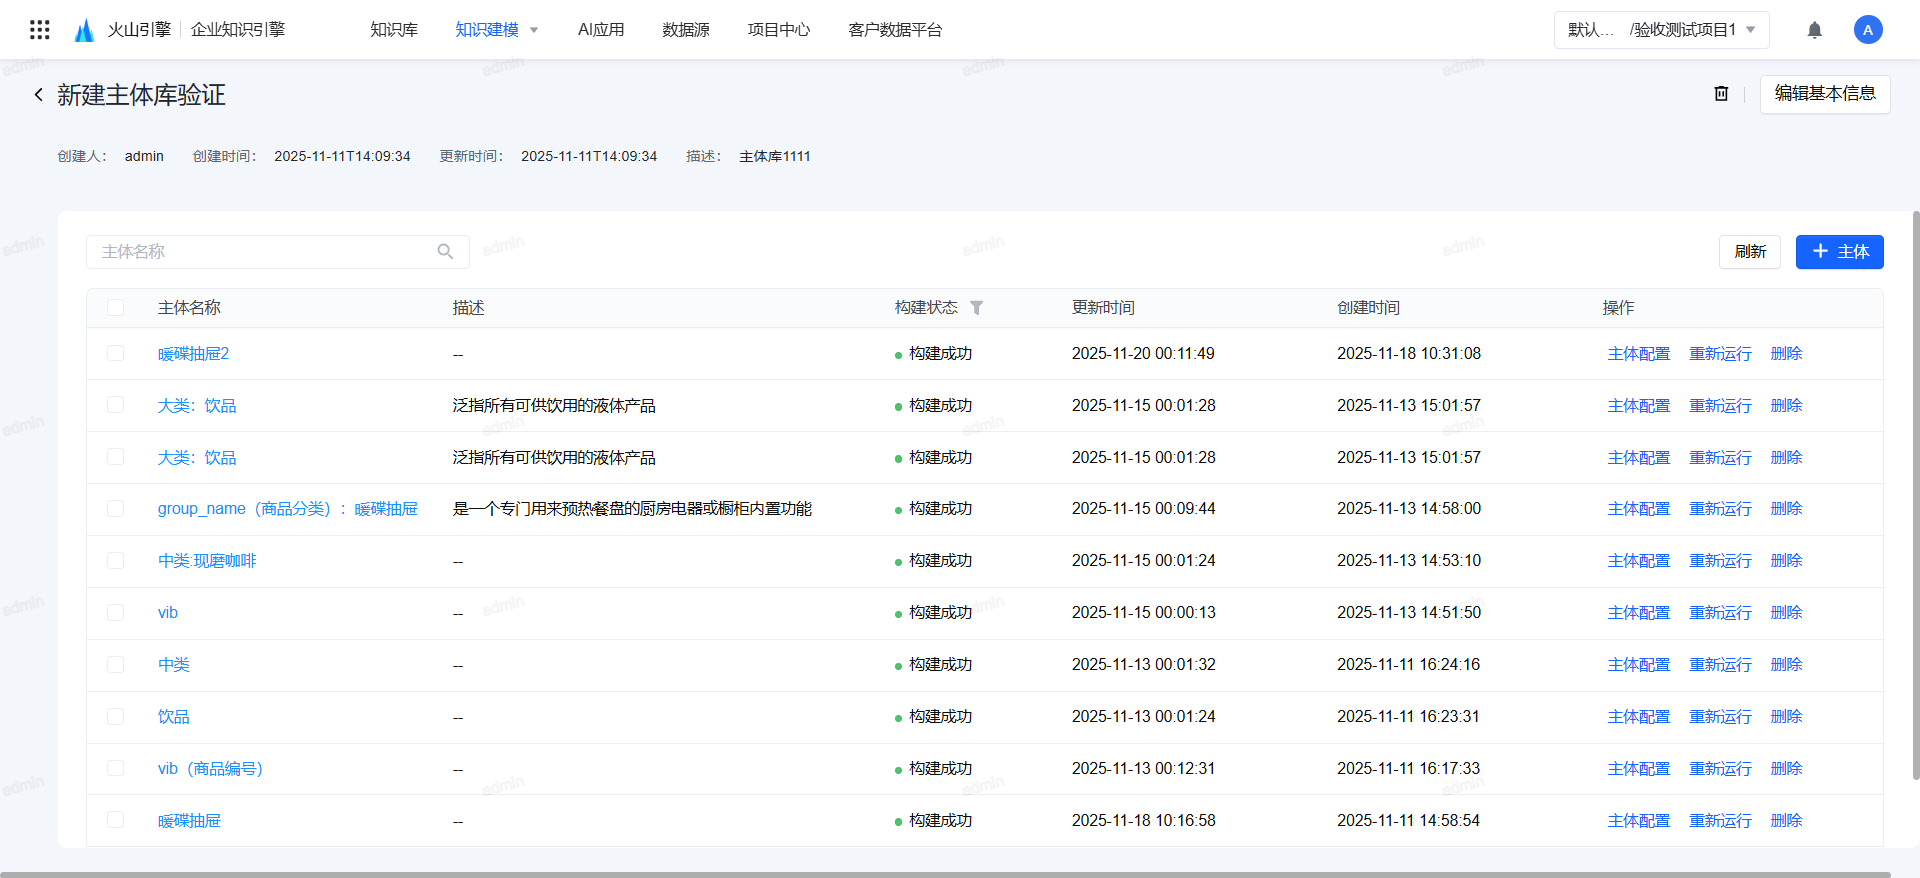Focus the 主体名称 search field
1920x878 pixels.
265,252
